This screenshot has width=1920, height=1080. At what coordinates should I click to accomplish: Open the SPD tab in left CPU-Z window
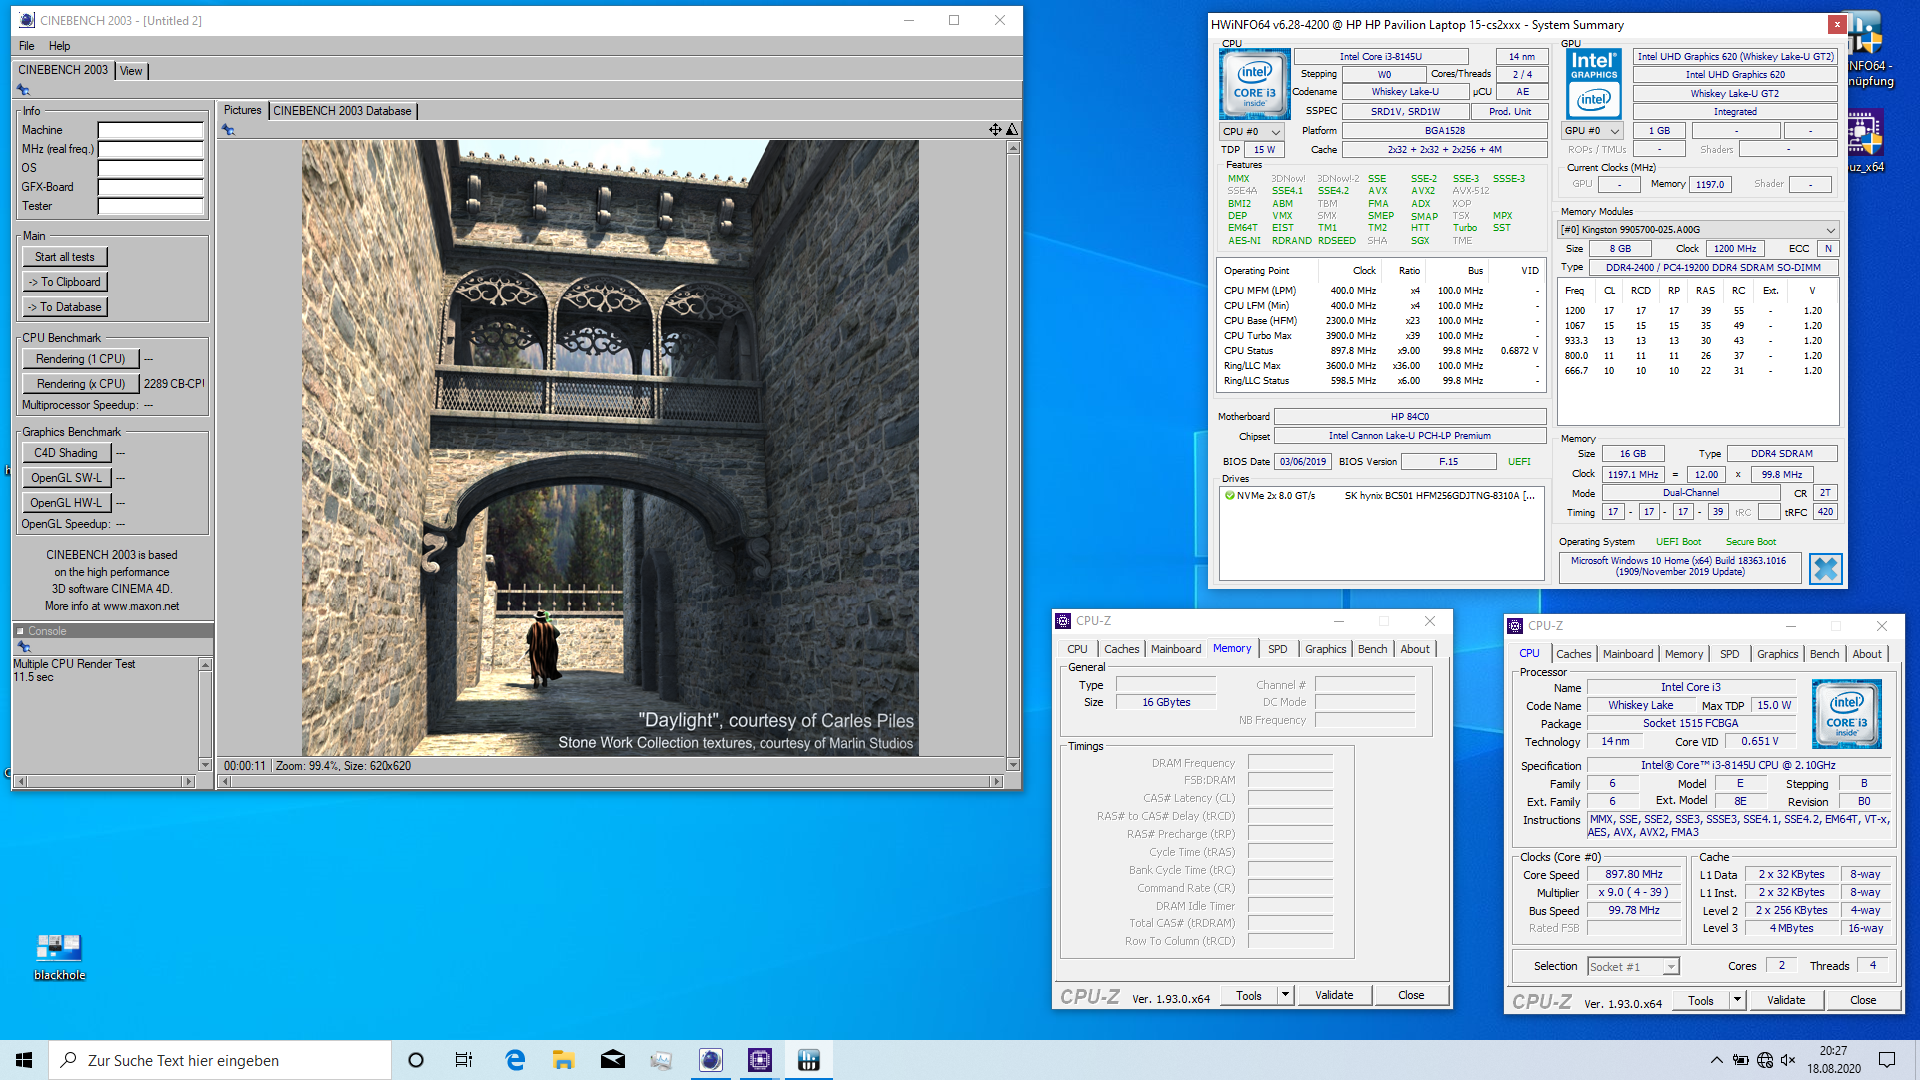(1277, 649)
